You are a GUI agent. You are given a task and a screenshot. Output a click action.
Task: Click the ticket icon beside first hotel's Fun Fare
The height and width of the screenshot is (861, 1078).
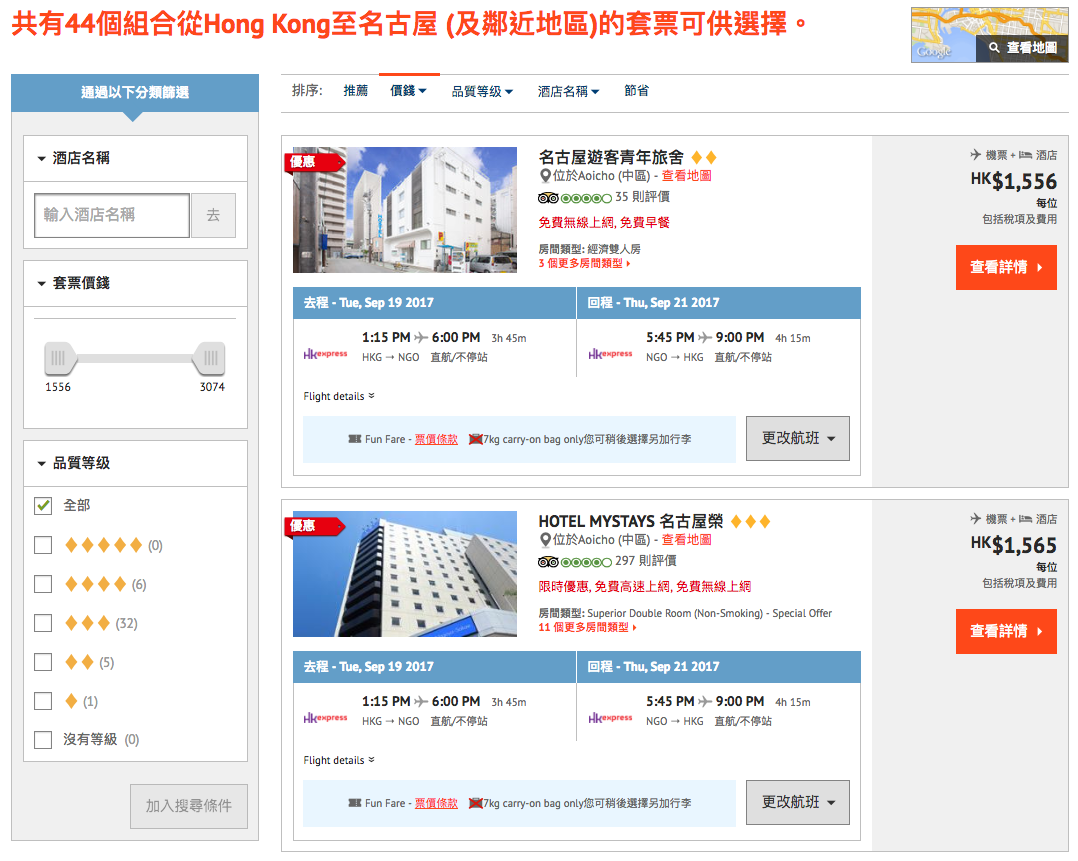pyautogui.click(x=355, y=439)
